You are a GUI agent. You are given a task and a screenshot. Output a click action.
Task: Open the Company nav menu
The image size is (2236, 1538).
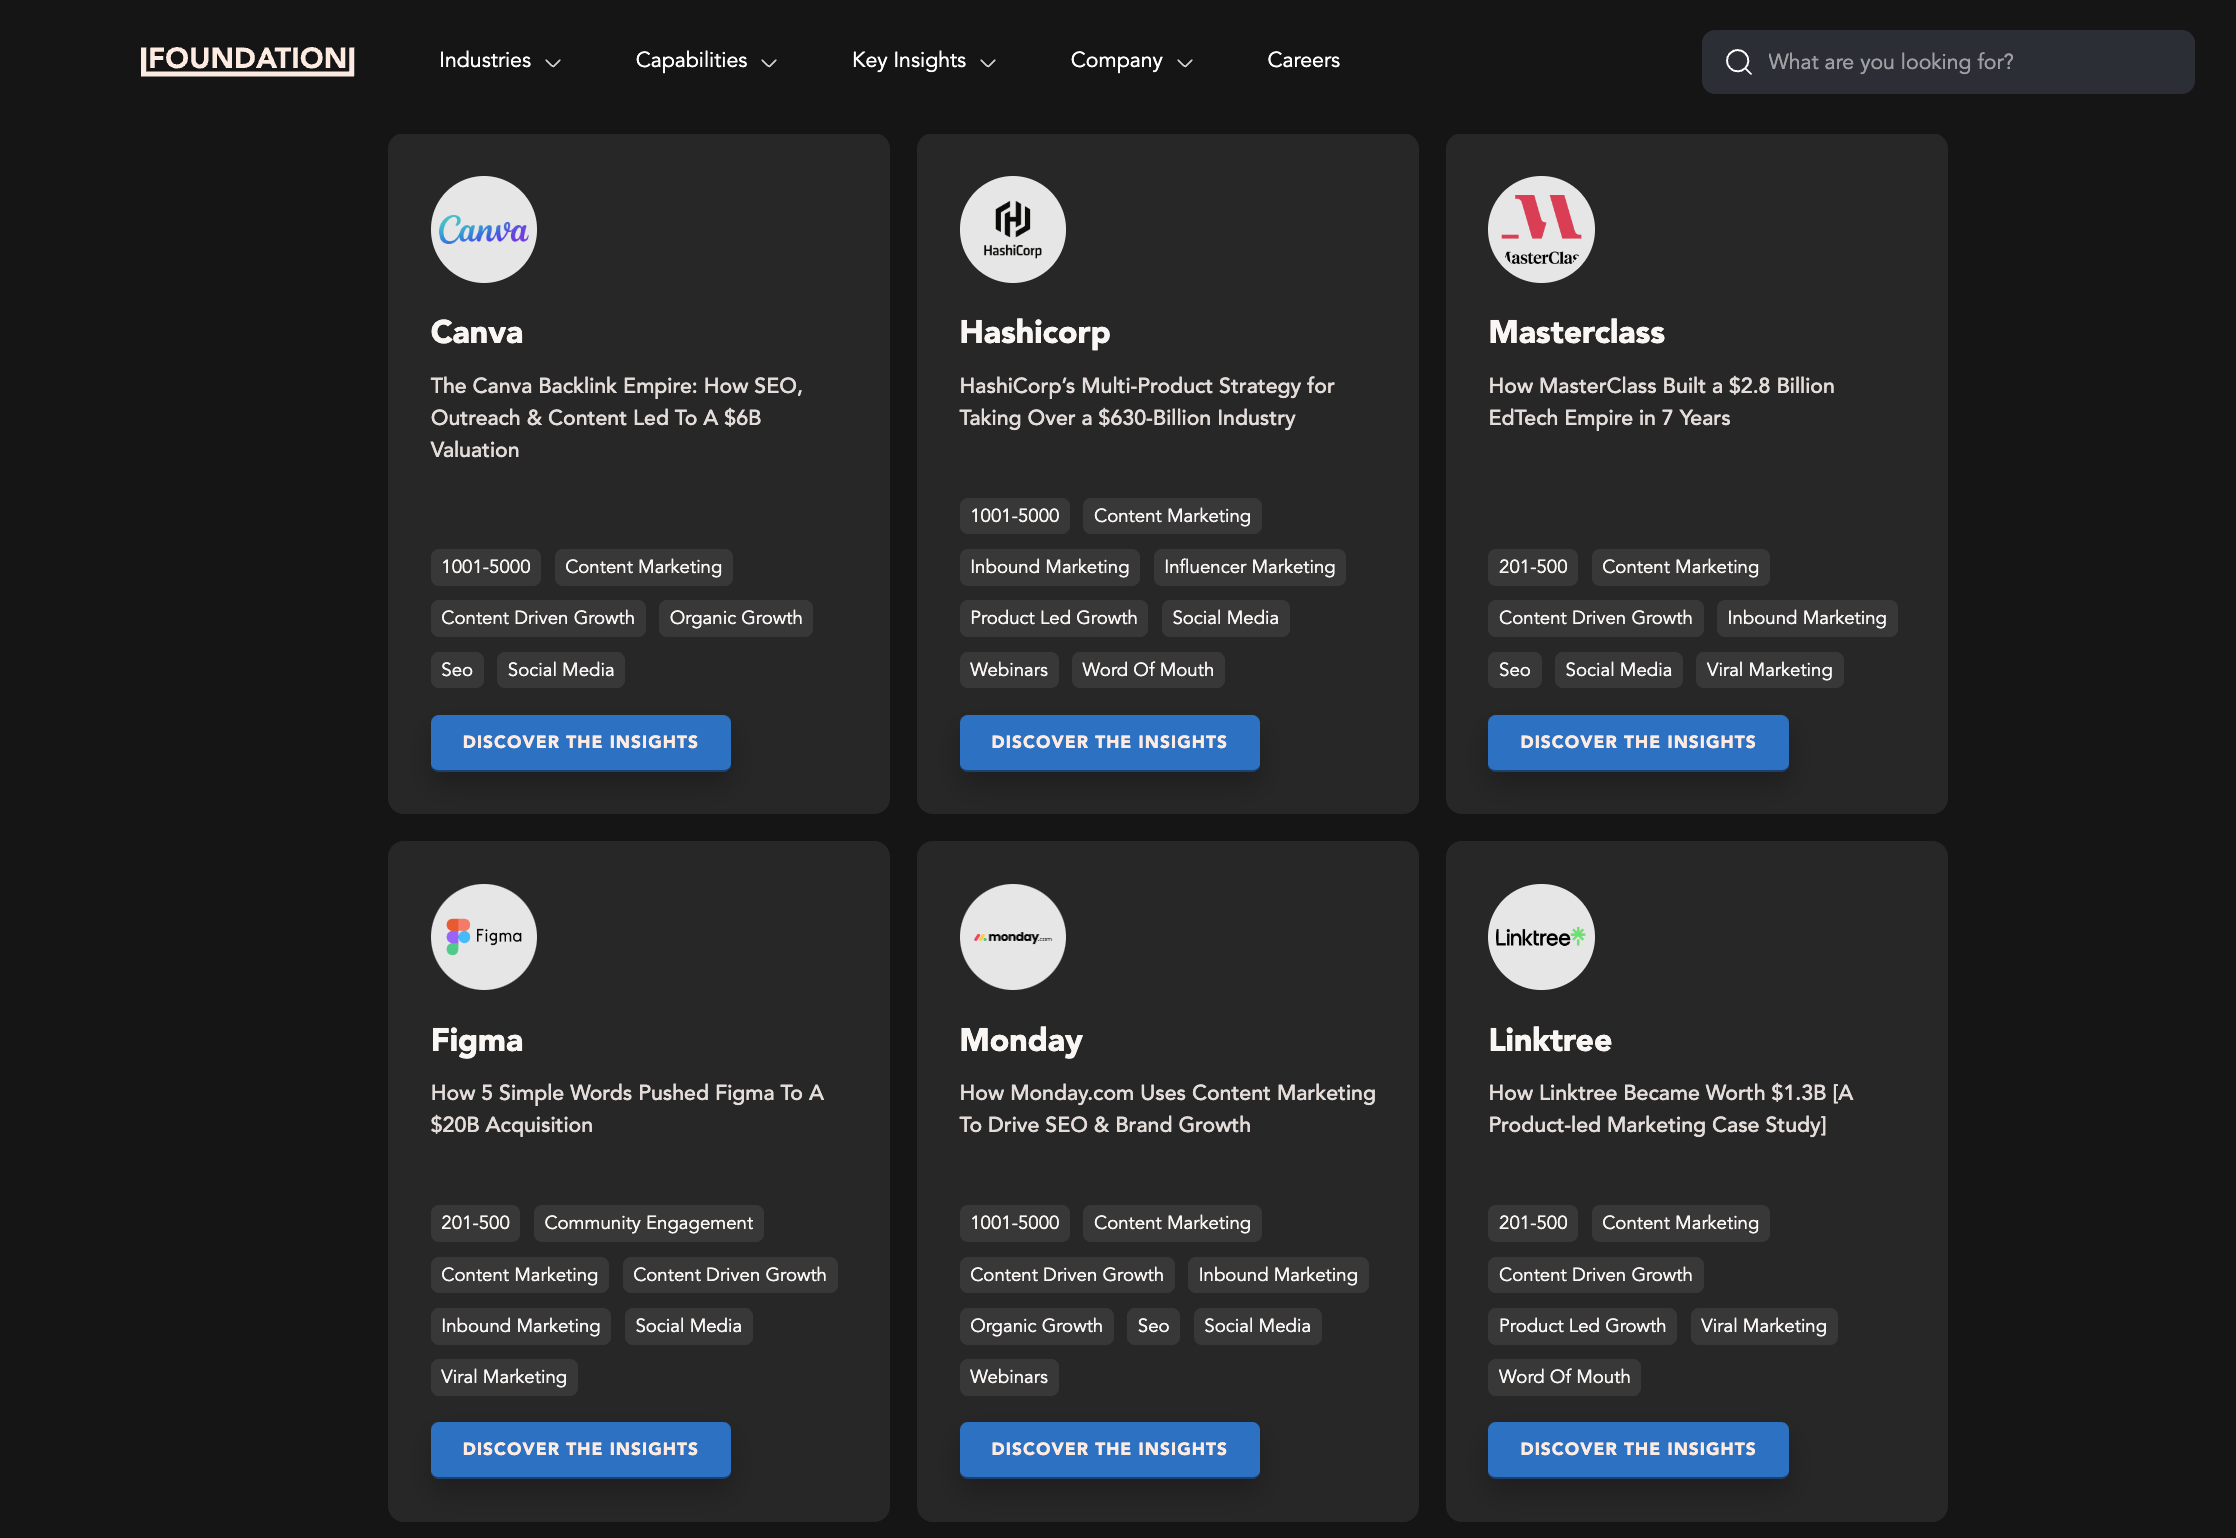1116,60
